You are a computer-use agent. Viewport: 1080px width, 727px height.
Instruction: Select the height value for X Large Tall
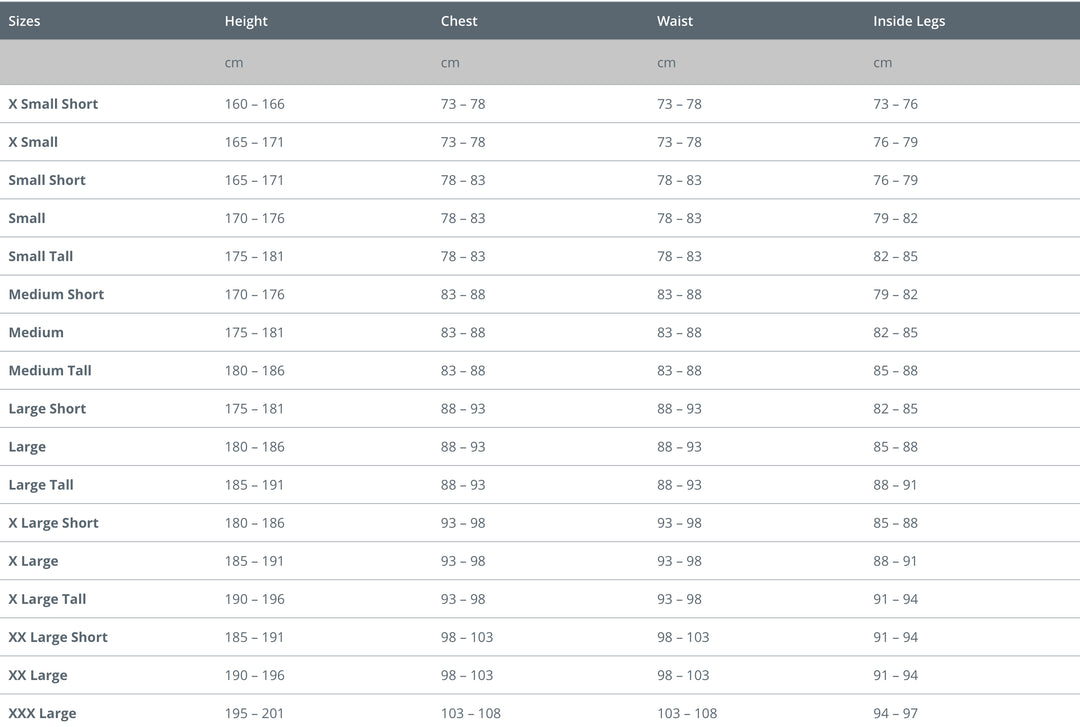254,599
